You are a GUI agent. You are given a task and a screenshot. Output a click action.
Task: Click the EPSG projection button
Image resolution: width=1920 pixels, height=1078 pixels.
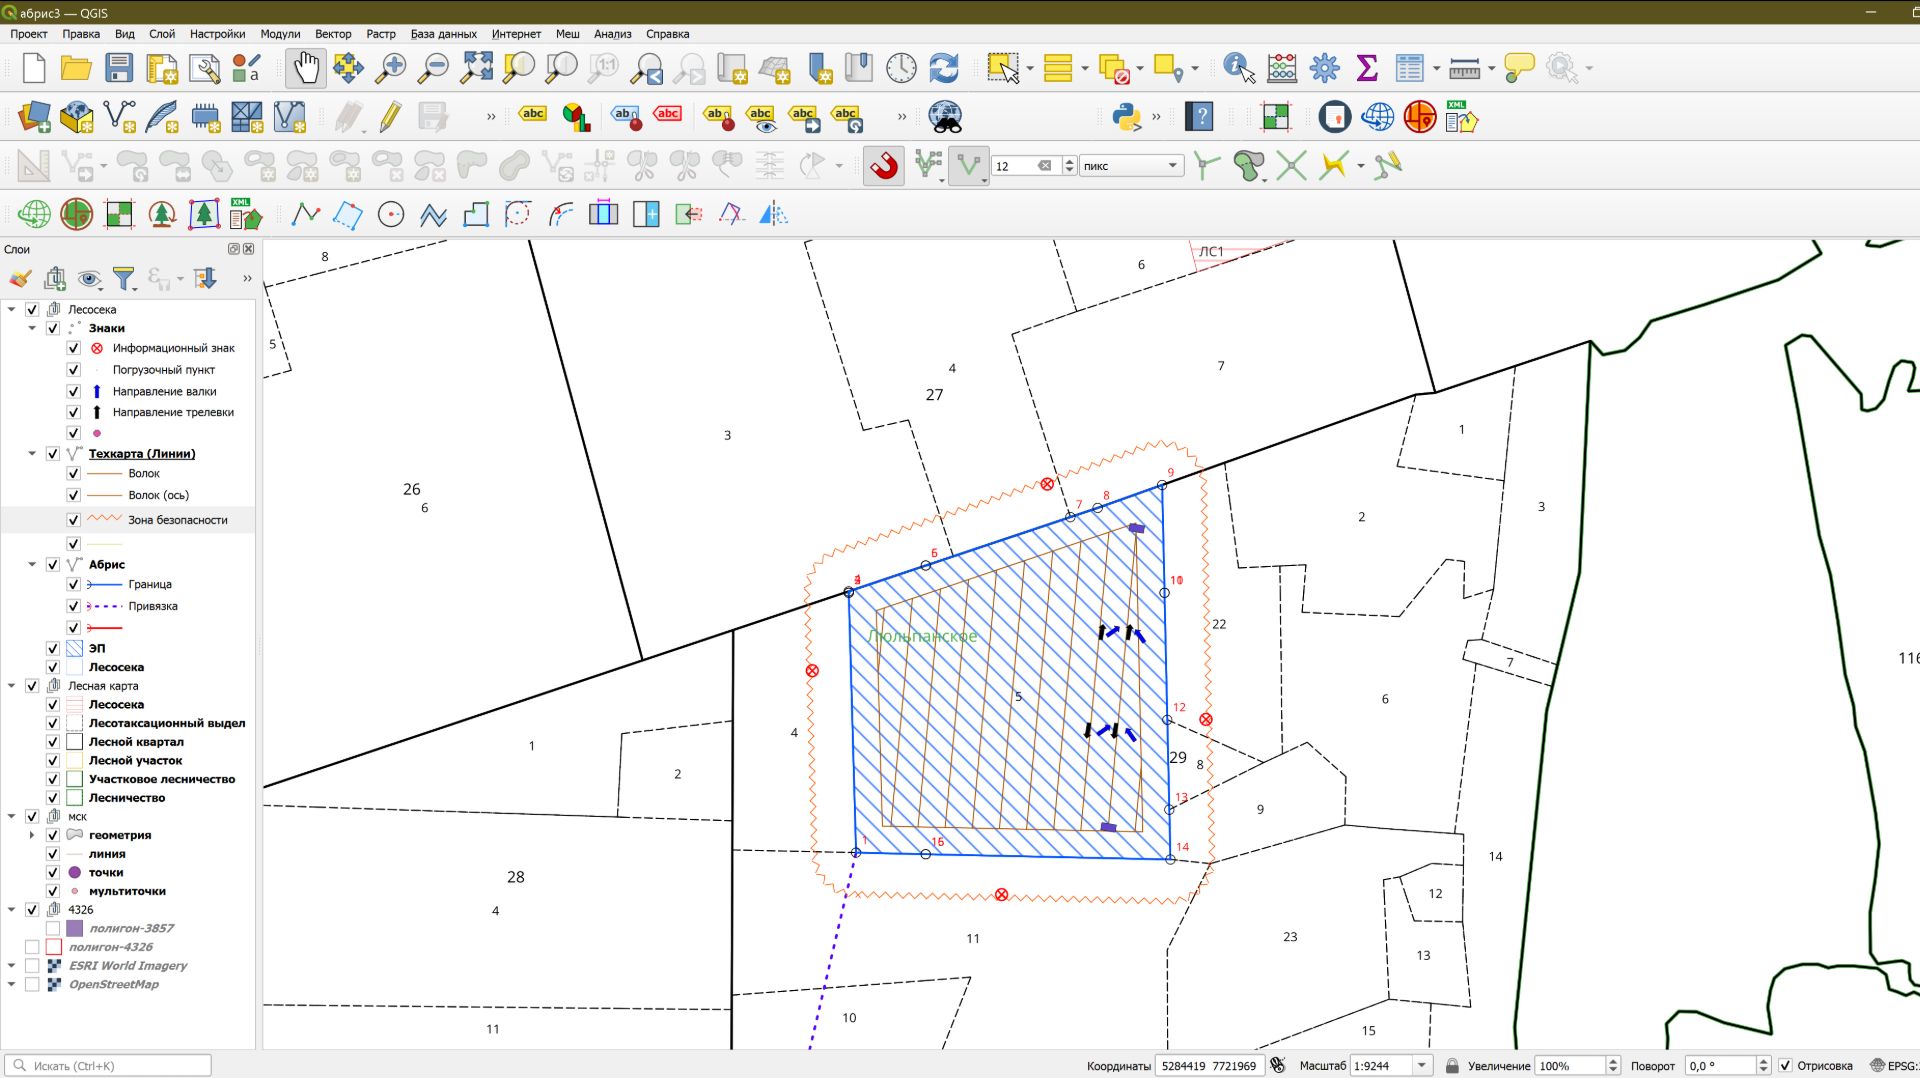(x=1893, y=1066)
